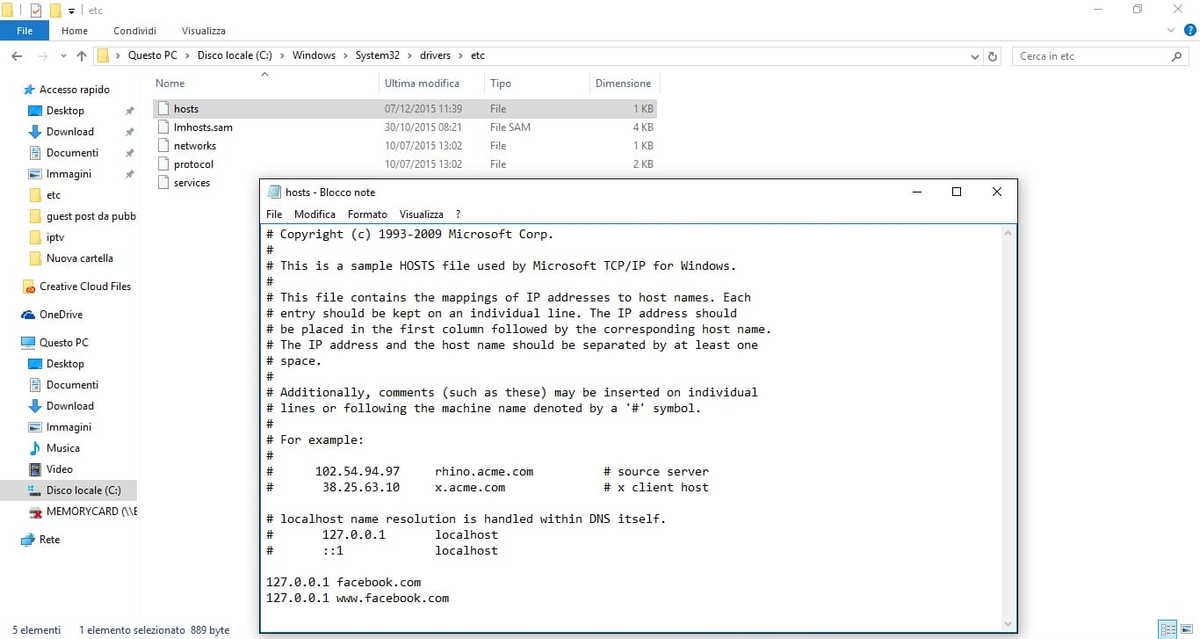Image resolution: width=1200 pixels, height=639 pixels.
Task: Open pinned Documenti under Accesso rapido
Action: tap(72, 152)
